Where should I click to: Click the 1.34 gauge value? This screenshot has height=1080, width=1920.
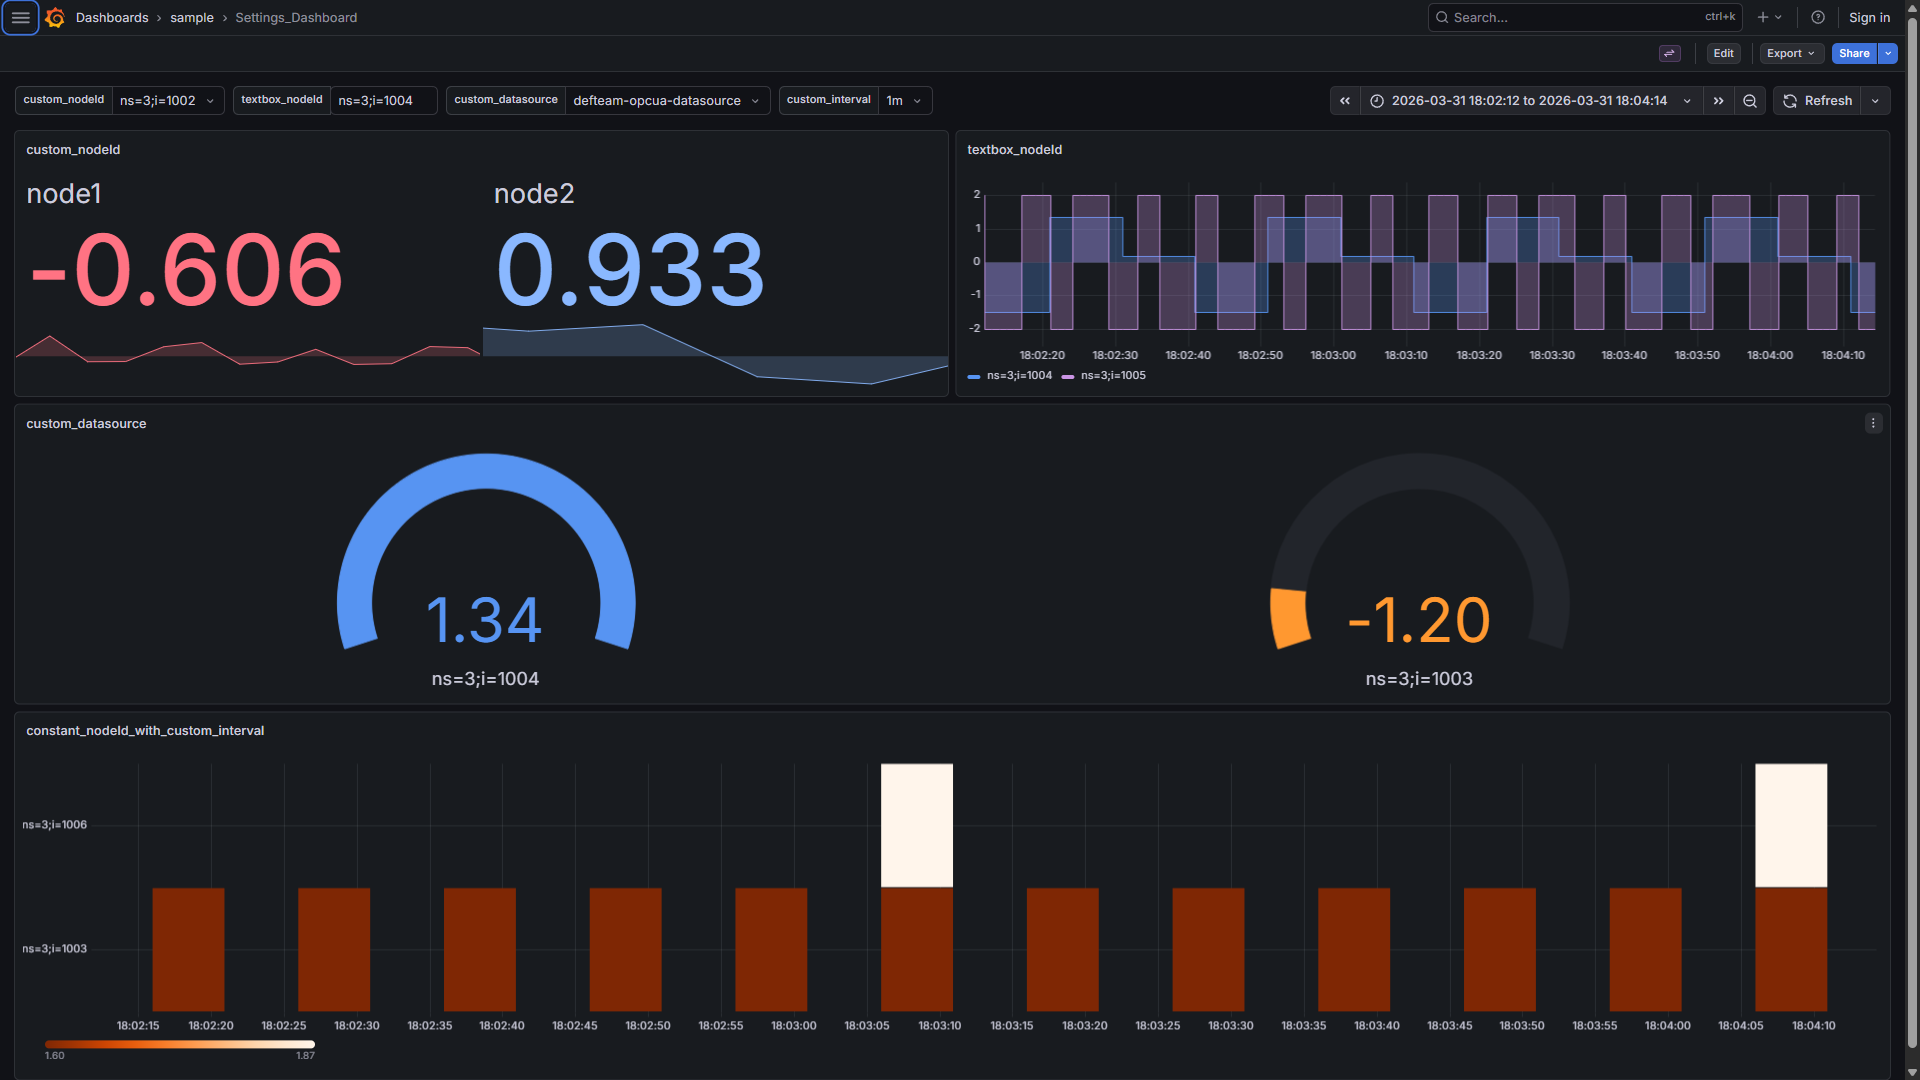[484, 620]
